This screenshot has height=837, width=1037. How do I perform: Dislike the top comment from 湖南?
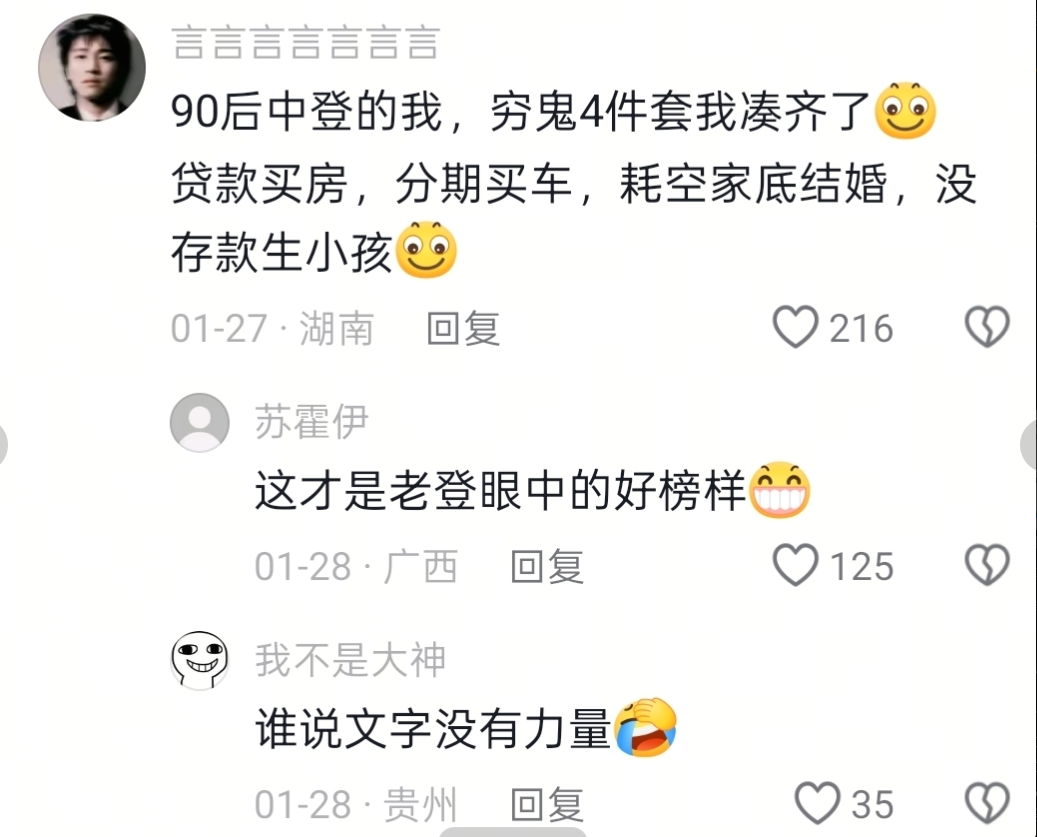click(987, 327)
